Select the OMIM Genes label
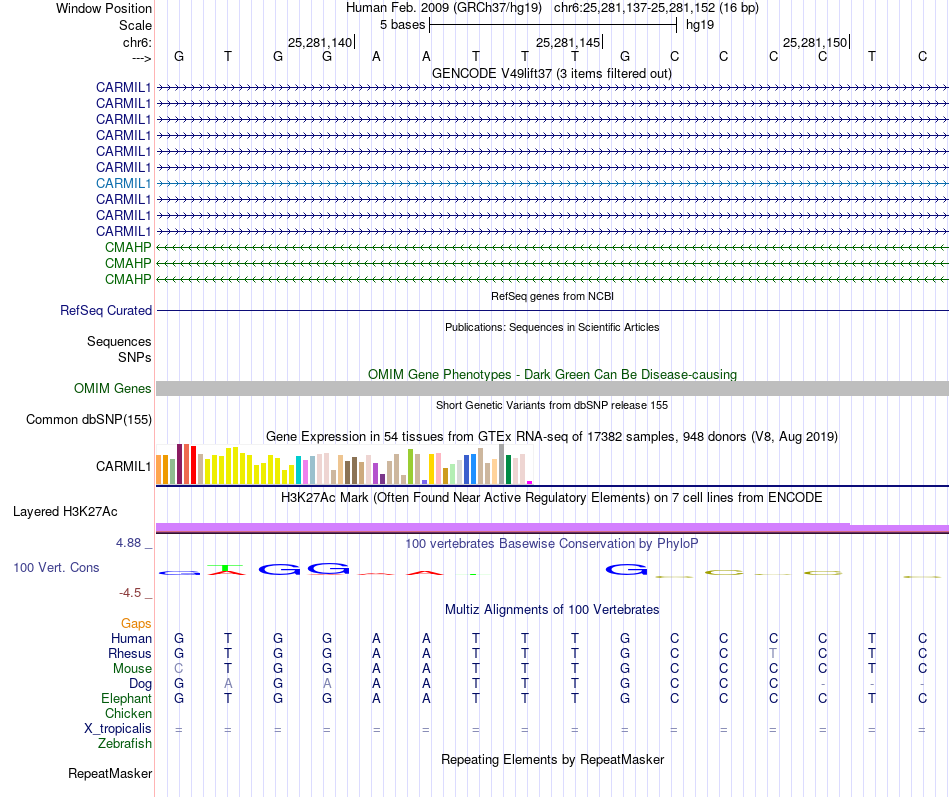Screen dimensions: 950x797 click(x=112, y=388)
